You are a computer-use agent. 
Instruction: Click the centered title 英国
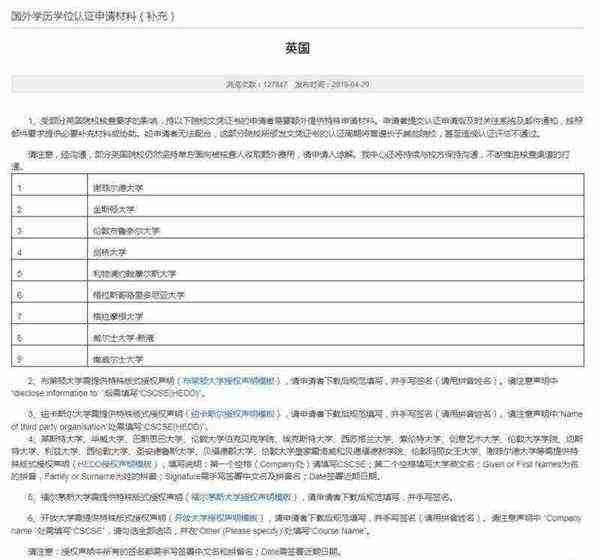coord(297,48)
